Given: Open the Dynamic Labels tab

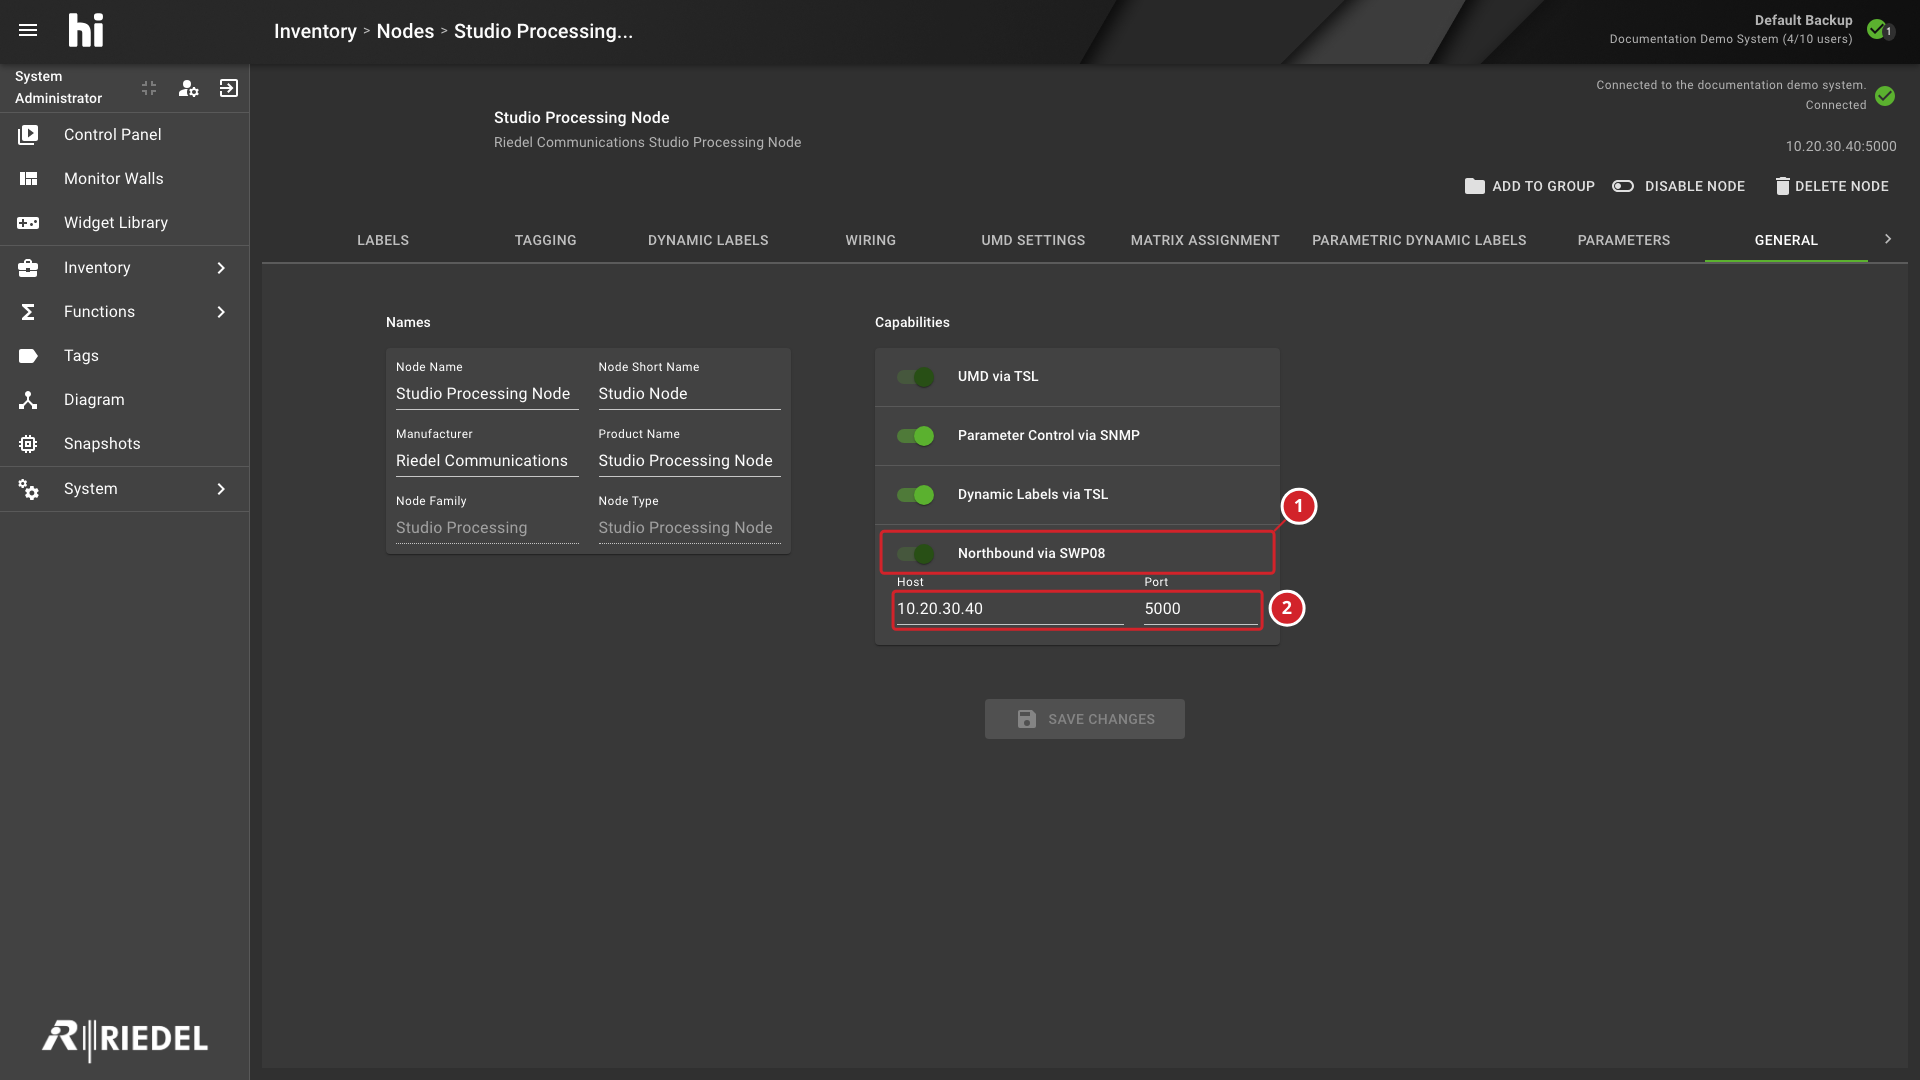Looking at the screenshot, I should coord(708,240).
